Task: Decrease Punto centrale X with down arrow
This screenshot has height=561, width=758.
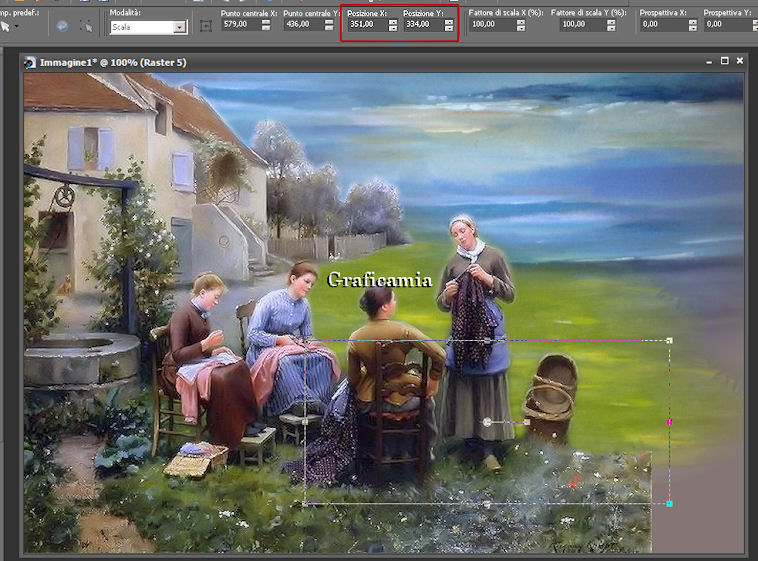Action: coord(266,28)
